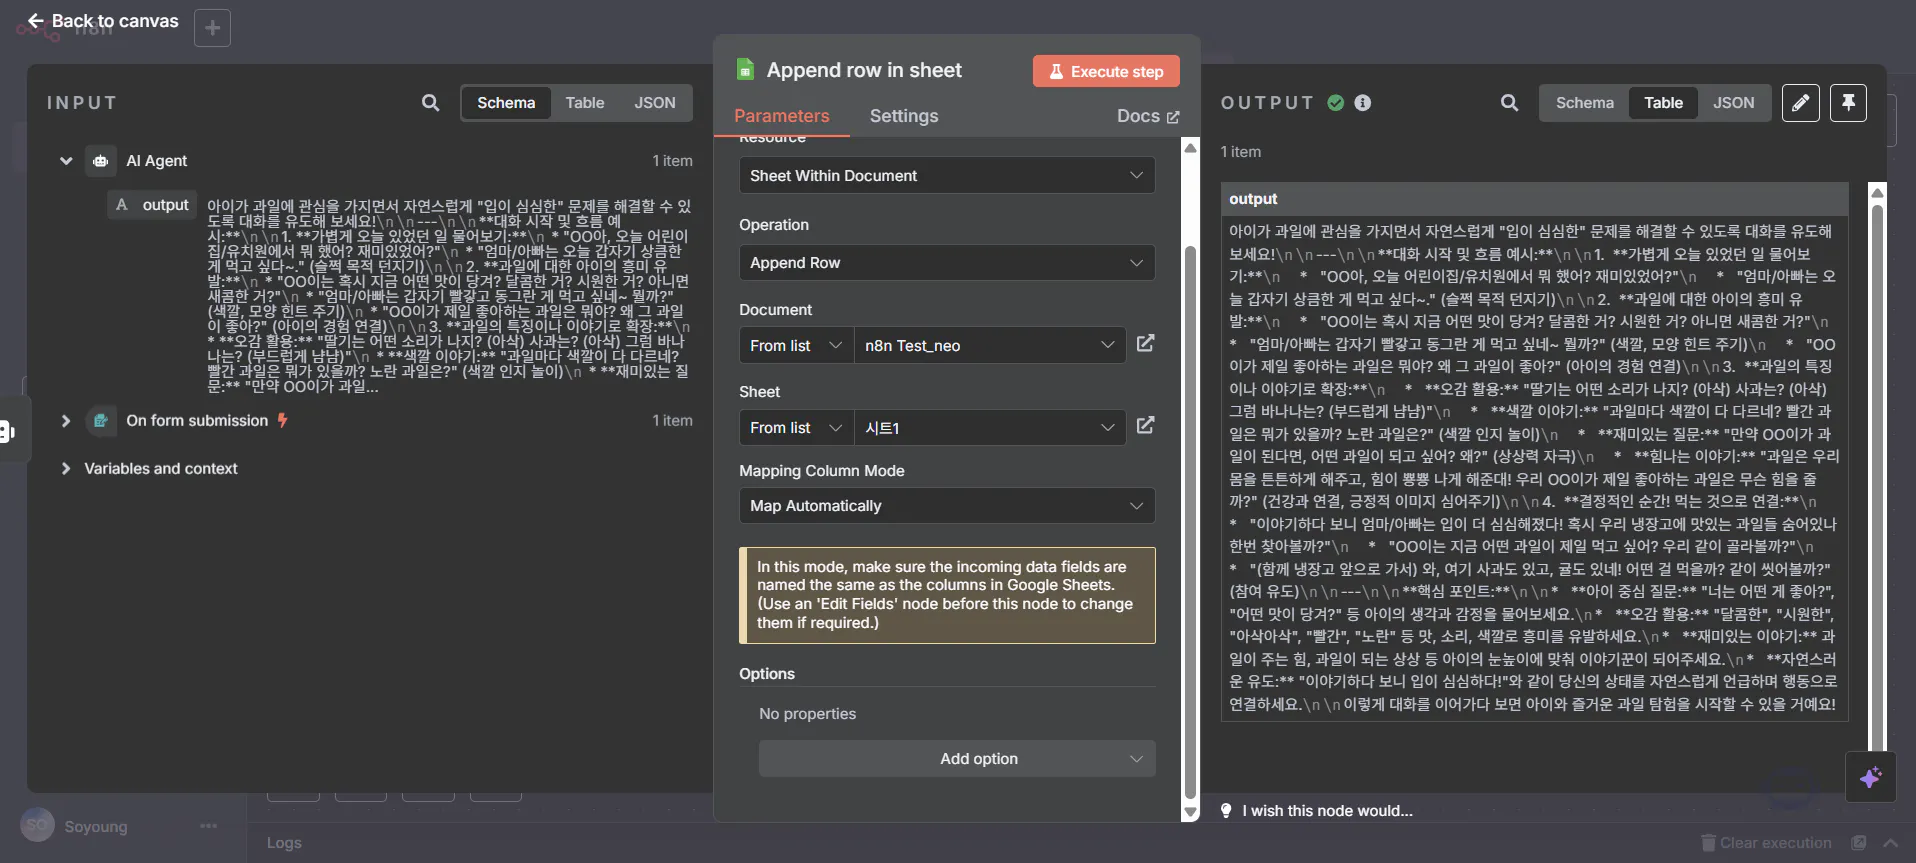The height and width of the screenshot is (863, 1916).
Task: Click the Docs external link icon
Action: pyautogui.click(x=1173, y=117)
